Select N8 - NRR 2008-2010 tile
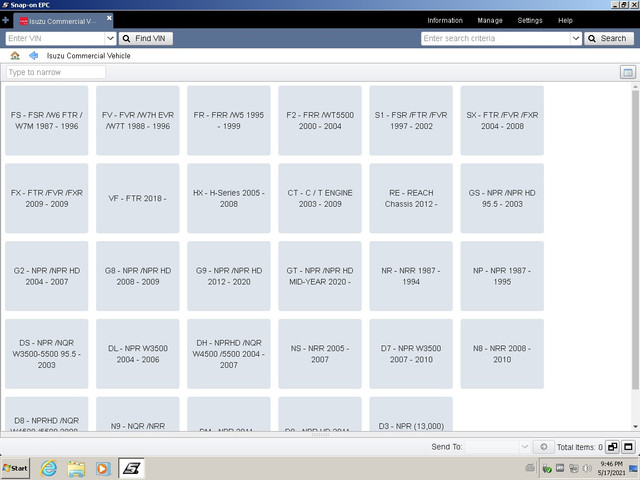 point(502,354)
